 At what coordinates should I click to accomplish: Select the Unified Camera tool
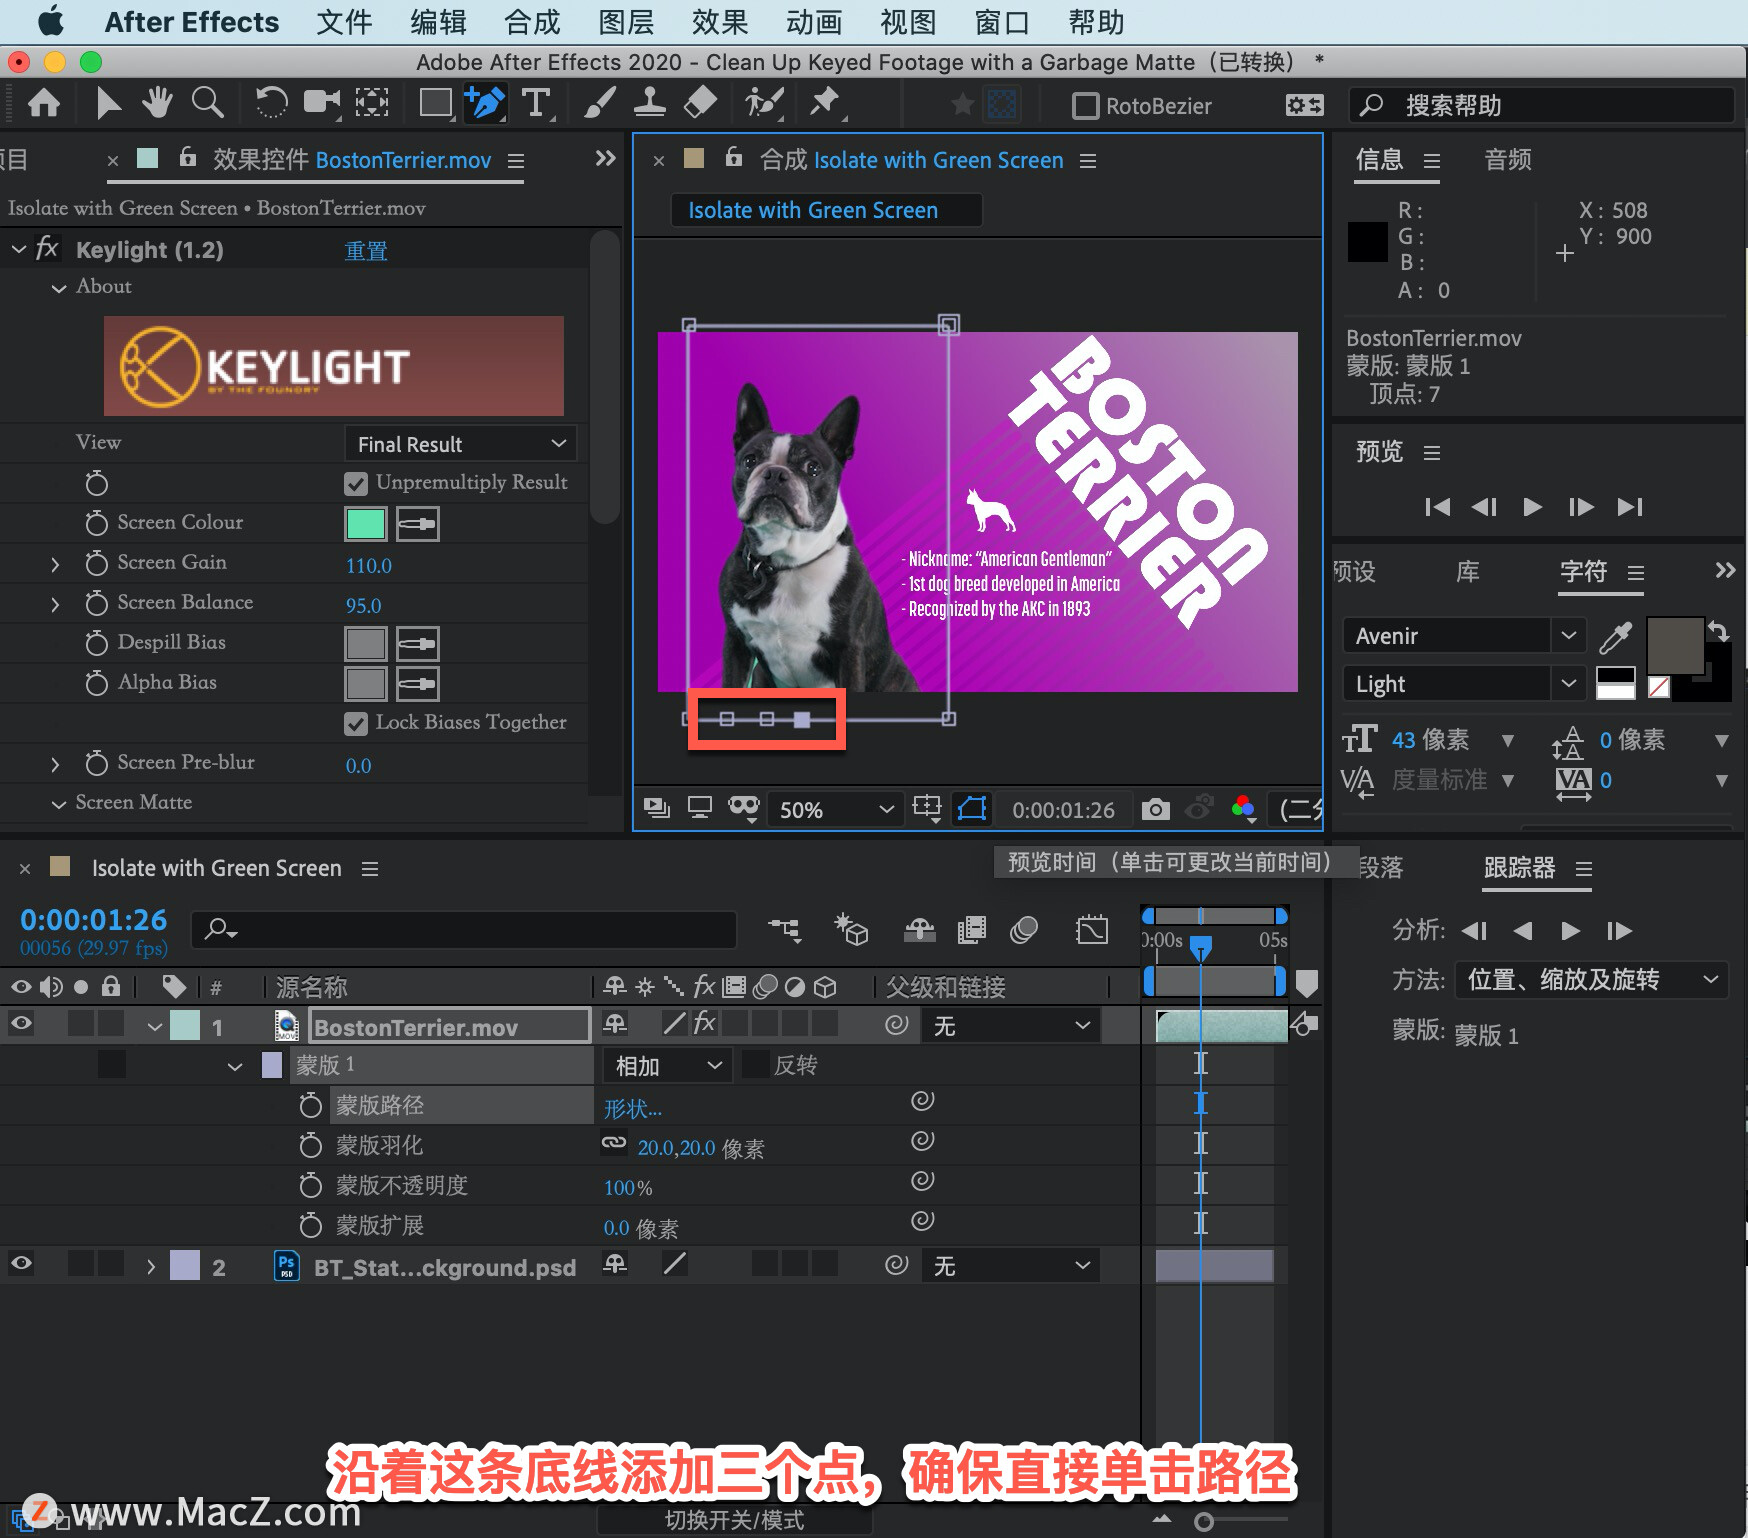click(x=322, y=103)
